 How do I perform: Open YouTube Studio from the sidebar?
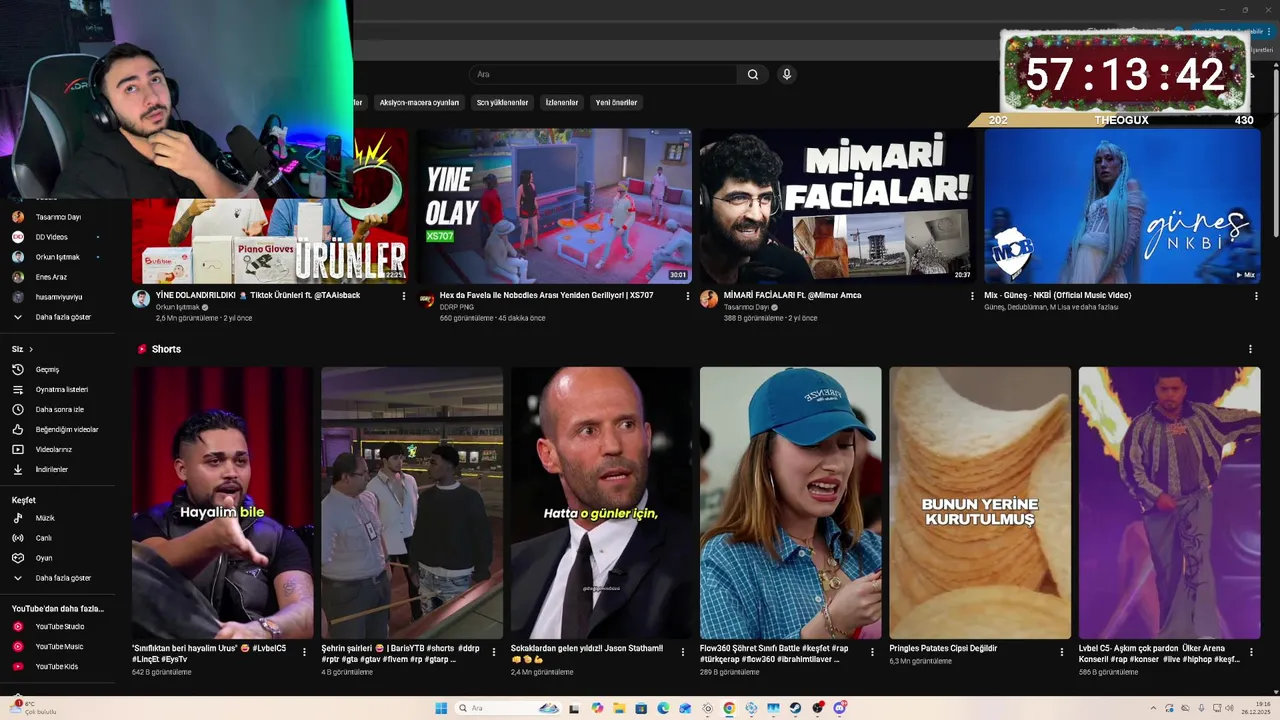click(60, 626)
